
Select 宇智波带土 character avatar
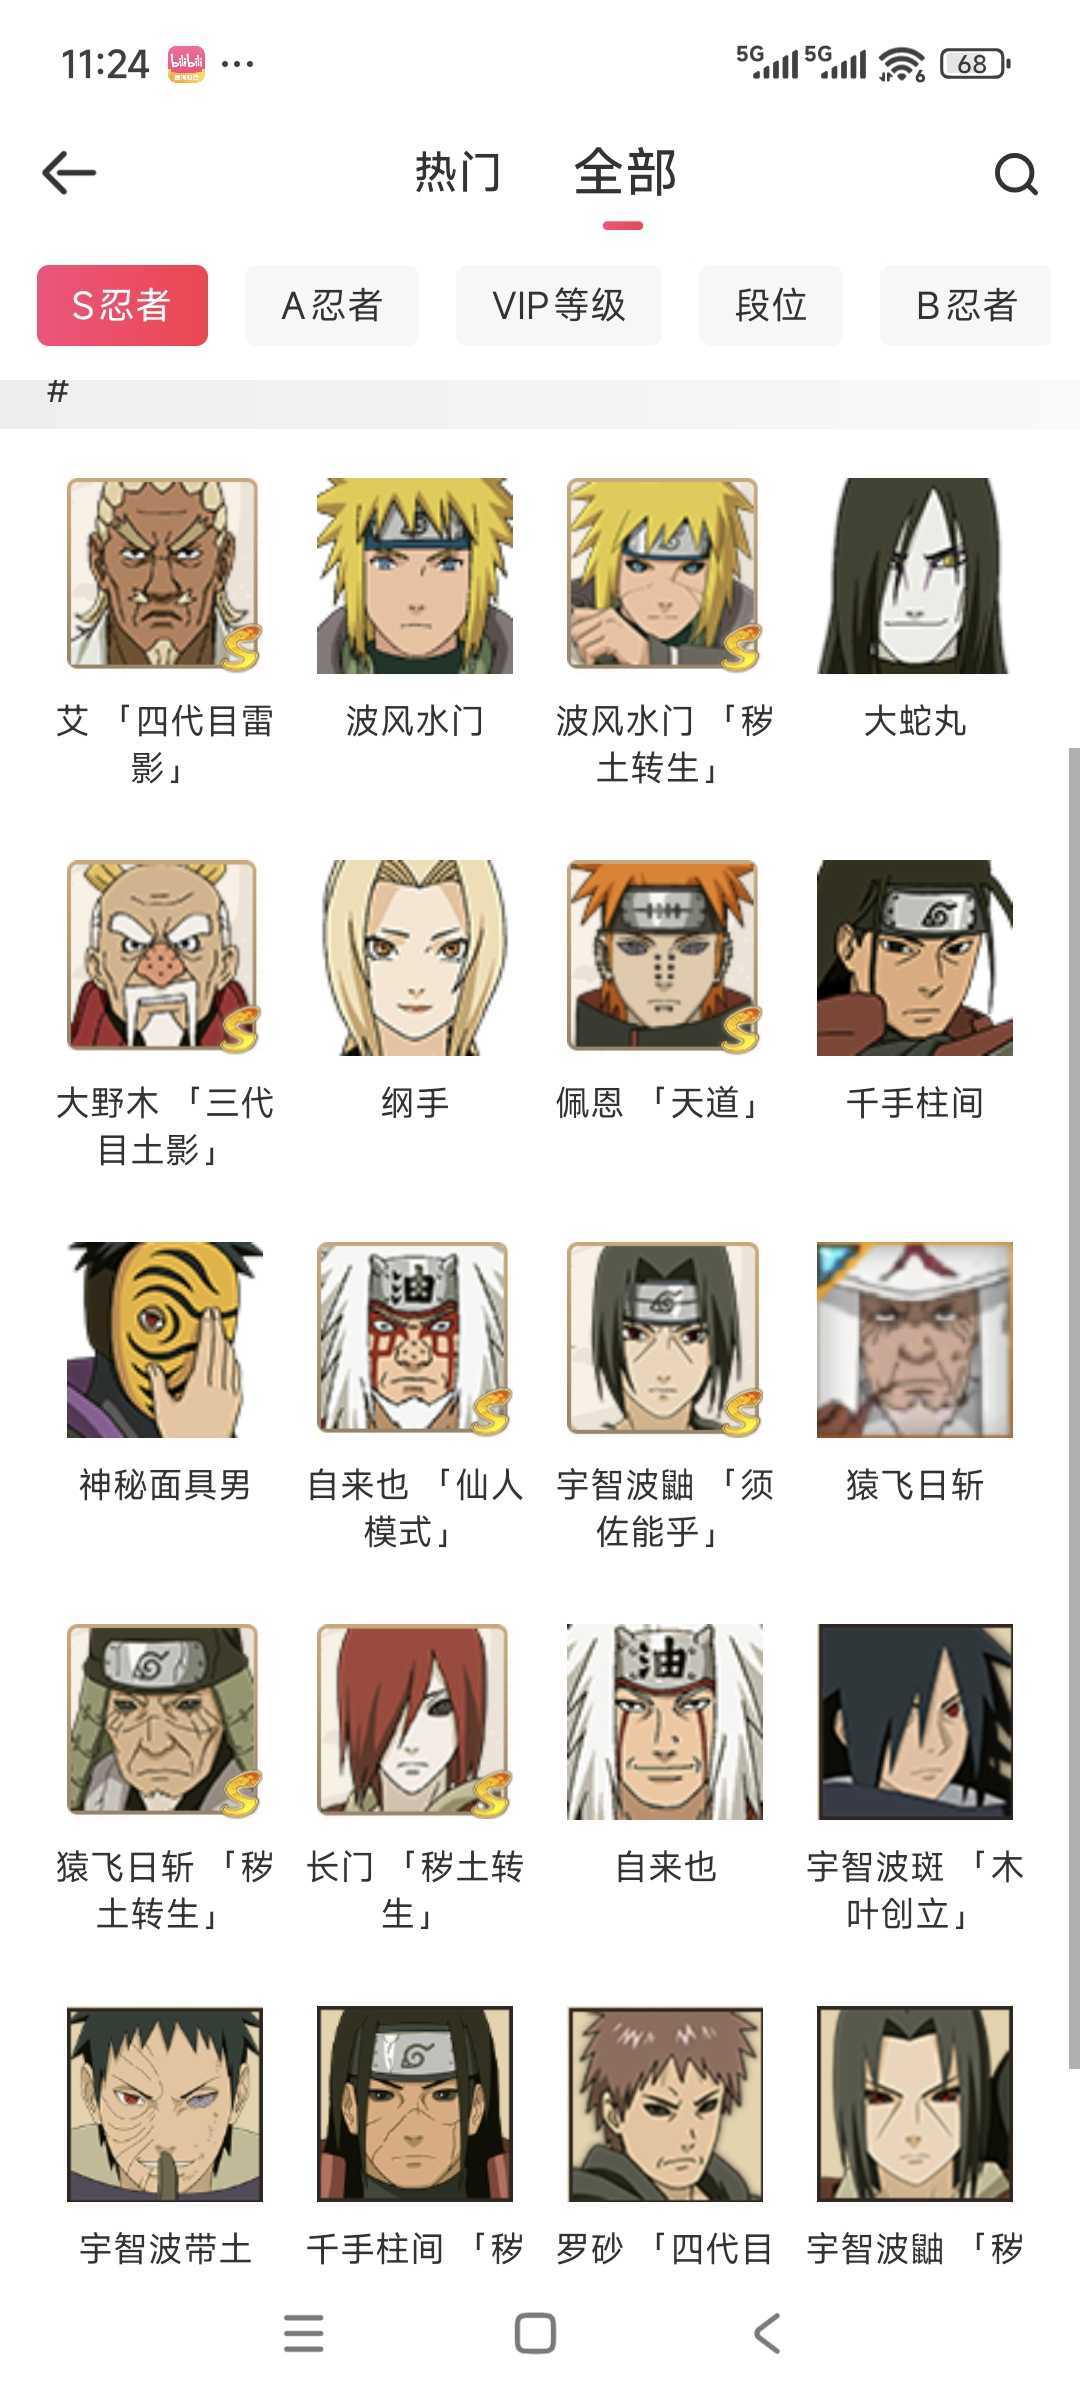(x=165, y=2103)
